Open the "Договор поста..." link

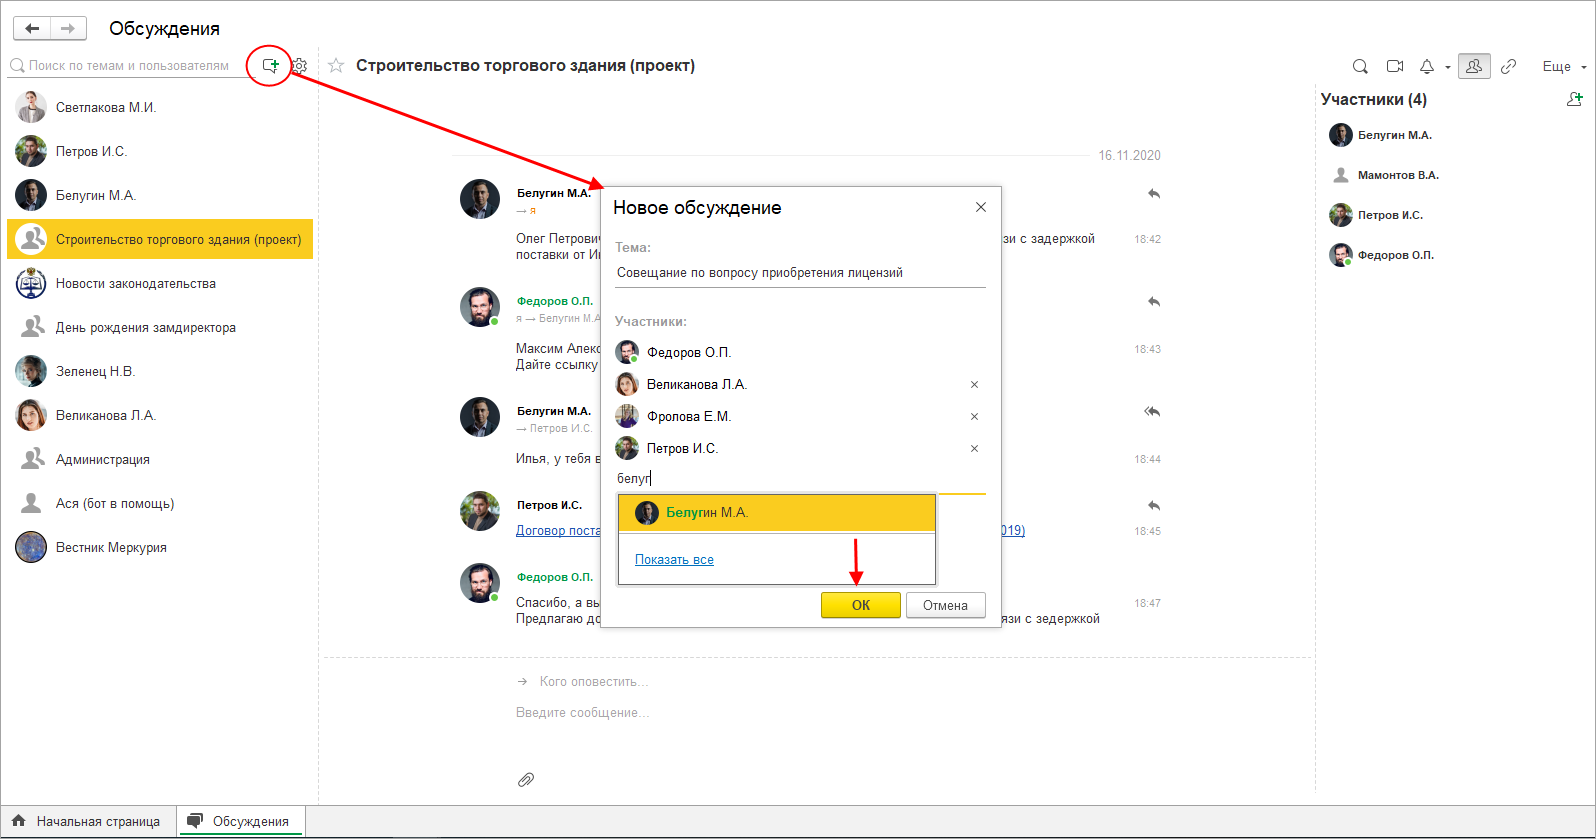click(x=558, y=531)
